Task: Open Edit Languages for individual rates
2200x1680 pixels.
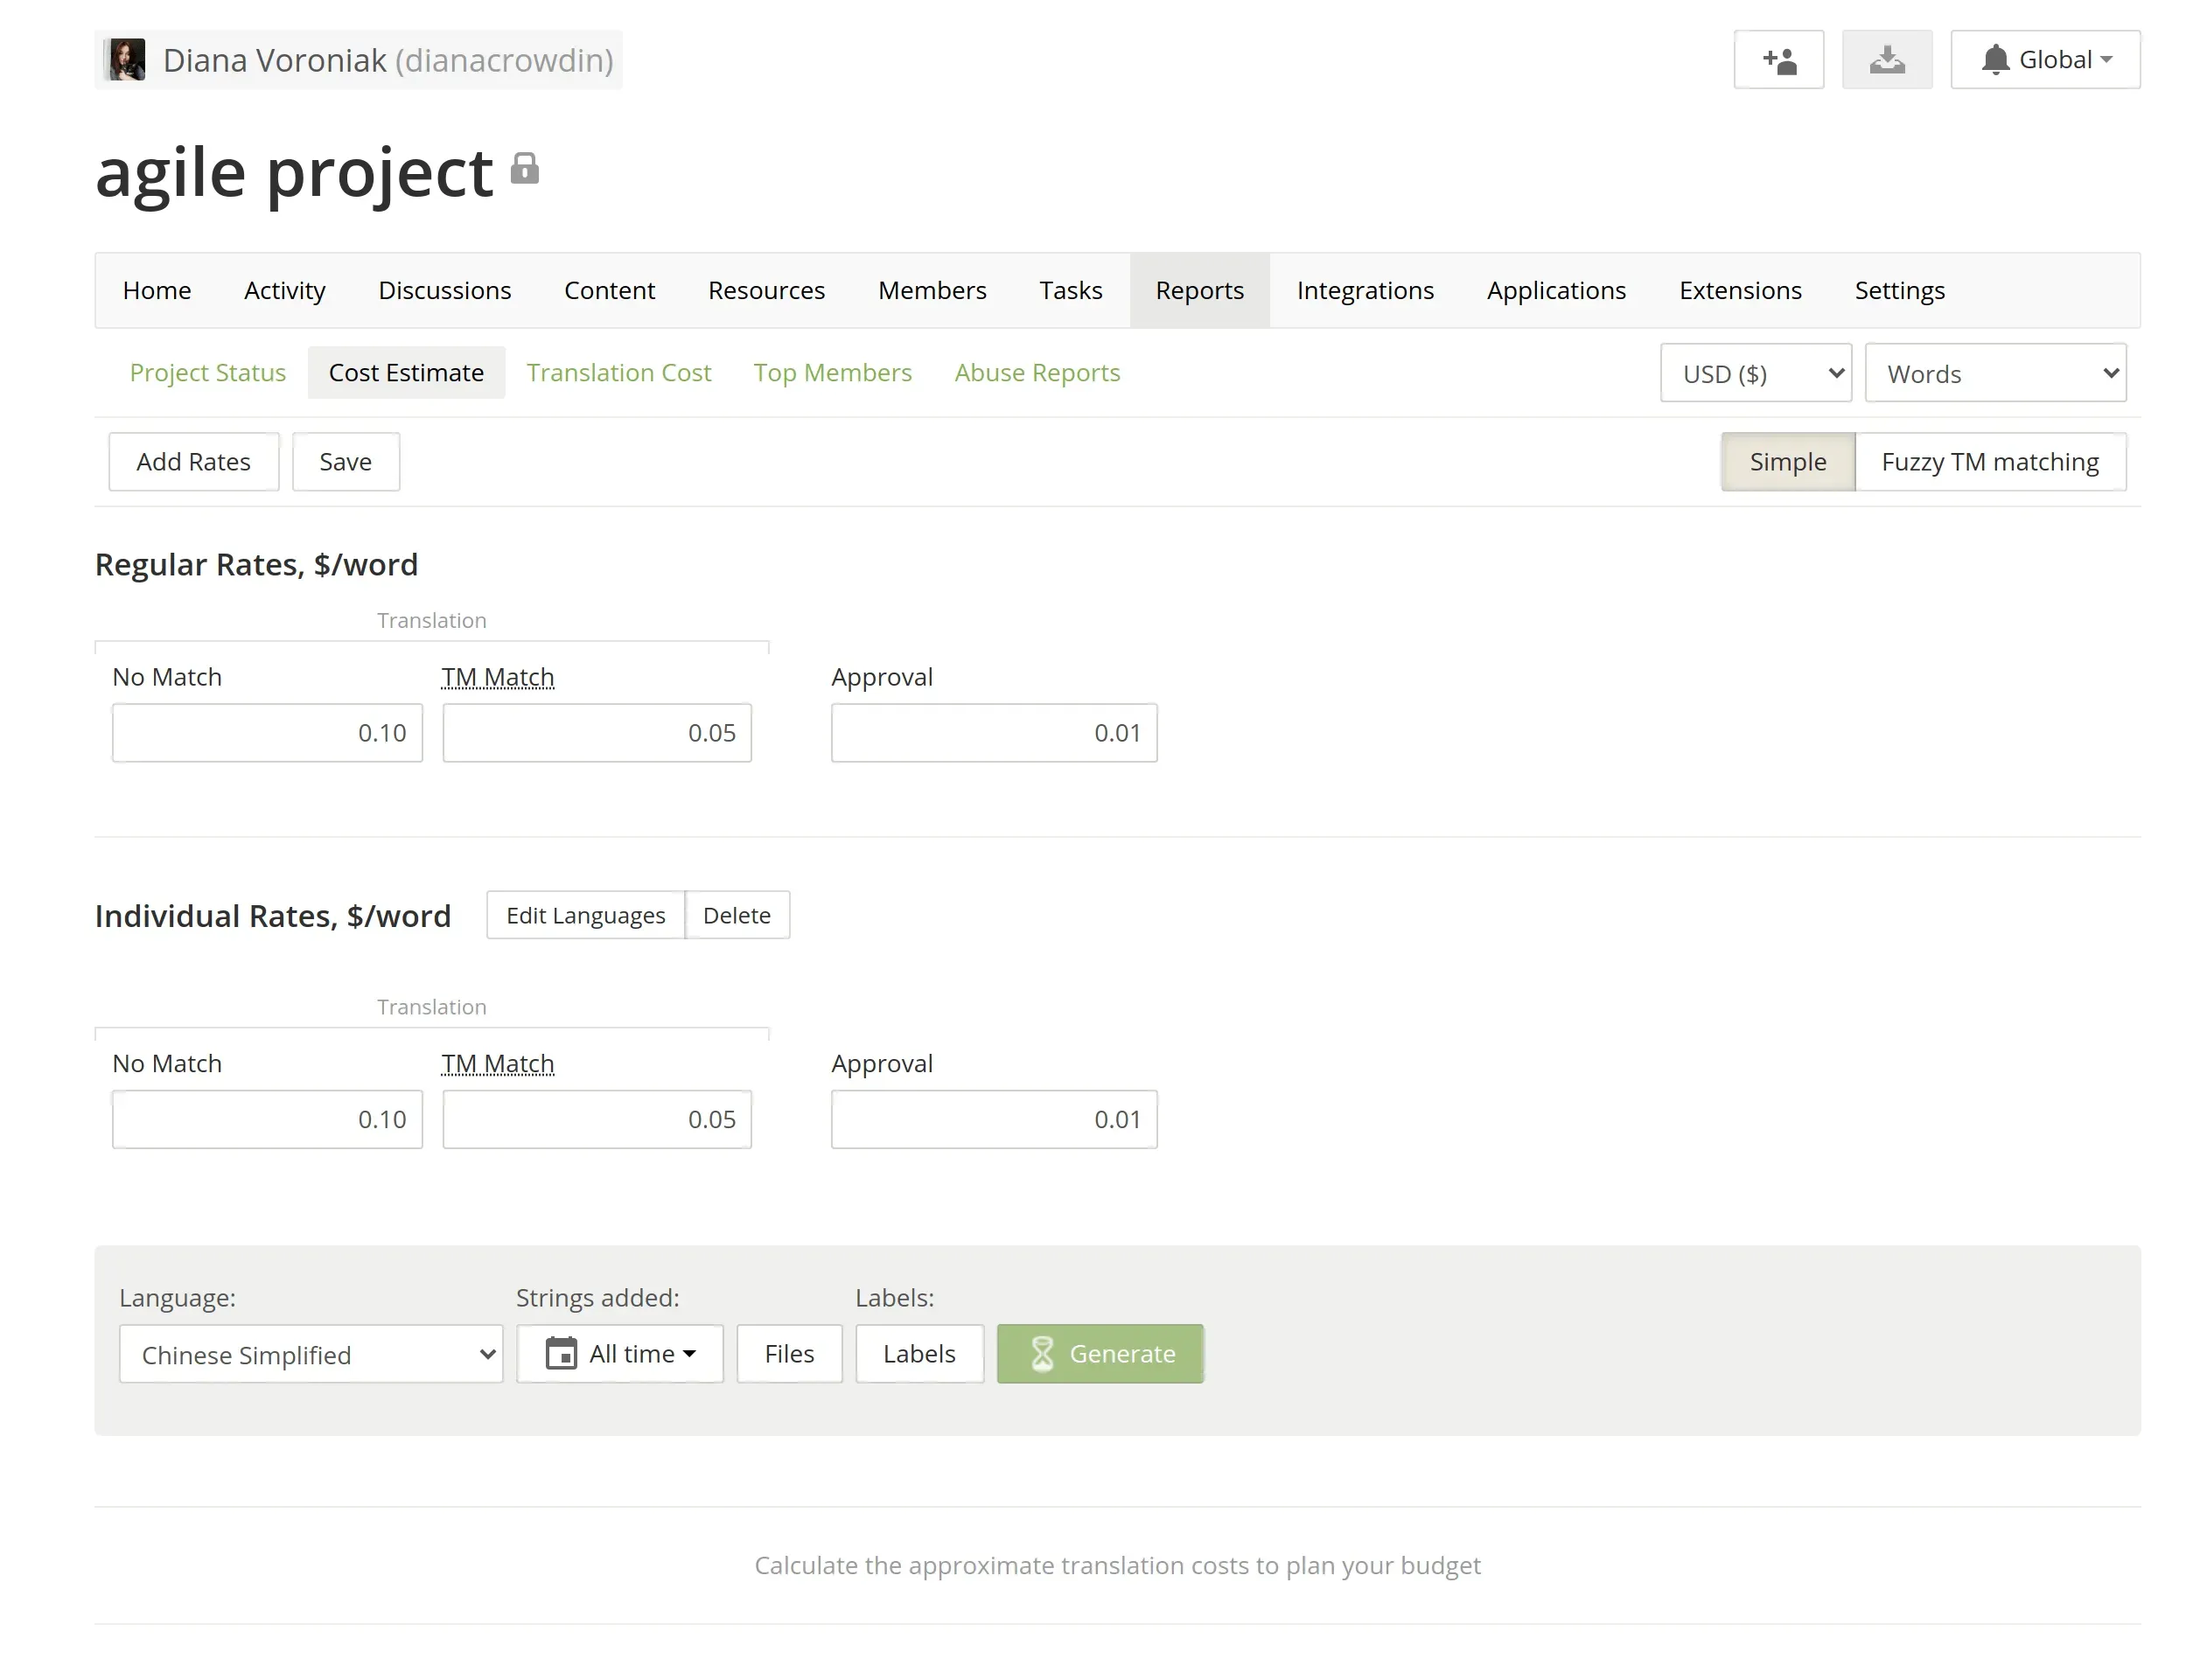Action: tap(585, 915)
